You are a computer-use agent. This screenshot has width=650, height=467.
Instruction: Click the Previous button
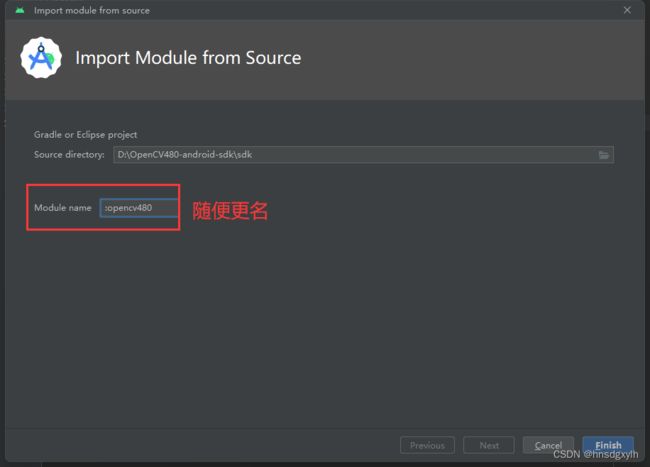tap(427, 445)
